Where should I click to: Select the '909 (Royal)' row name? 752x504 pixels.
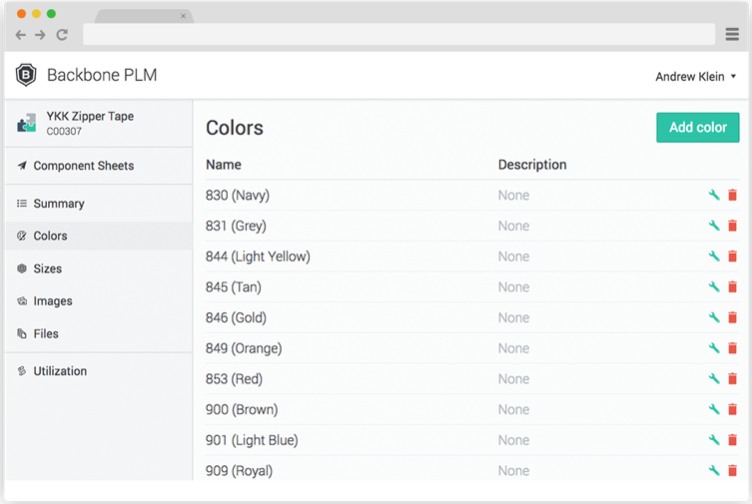tap(239, 471)
